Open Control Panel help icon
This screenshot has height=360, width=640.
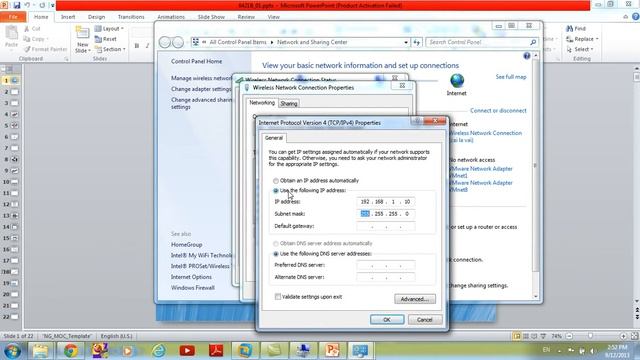click(527, 56)
